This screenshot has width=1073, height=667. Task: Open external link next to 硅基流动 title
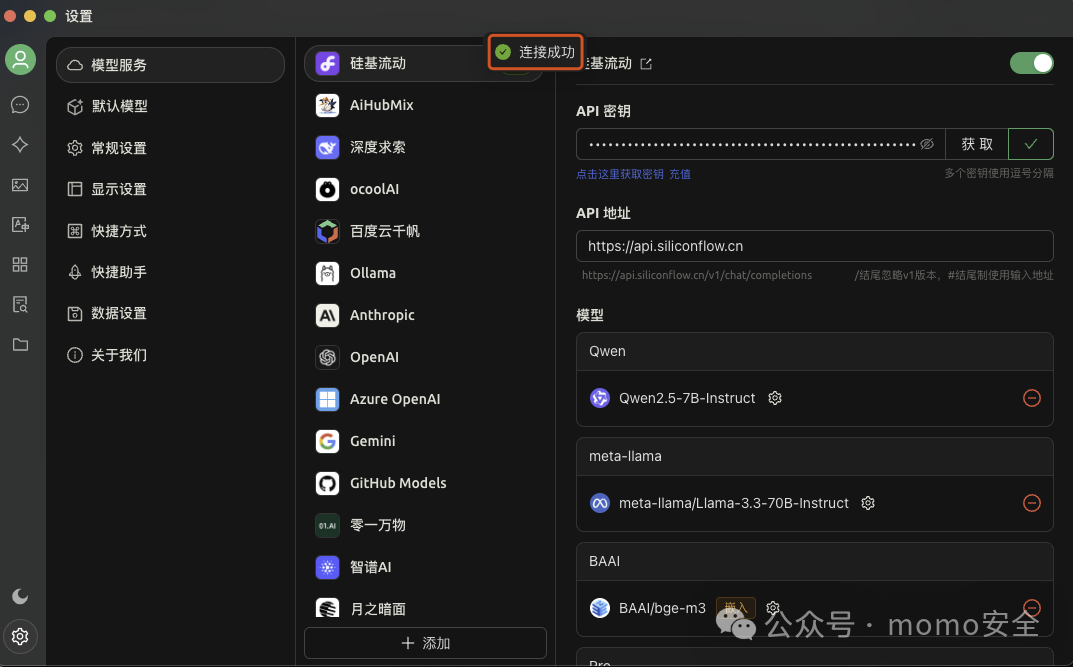tap(646, 64)
